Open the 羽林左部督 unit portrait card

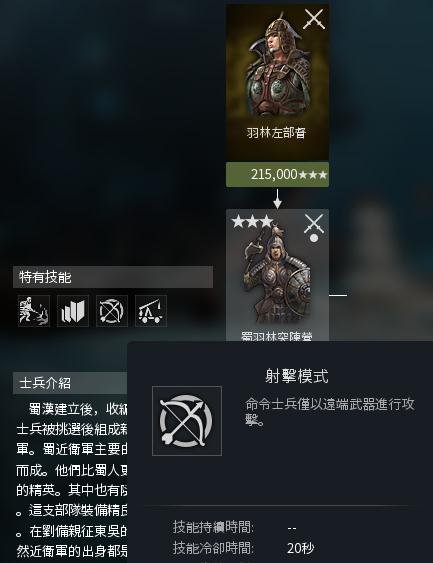point(277,82)
